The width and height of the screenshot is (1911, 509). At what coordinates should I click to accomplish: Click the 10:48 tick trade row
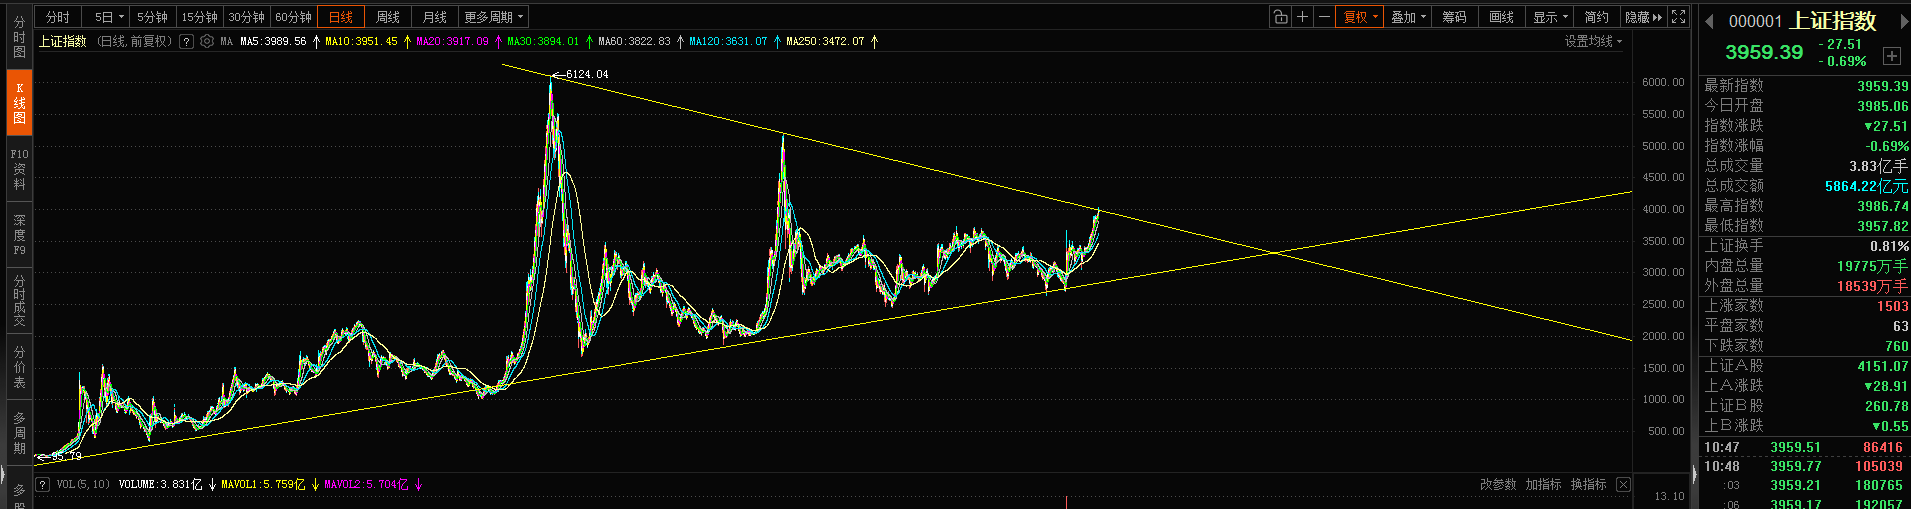1806,466
